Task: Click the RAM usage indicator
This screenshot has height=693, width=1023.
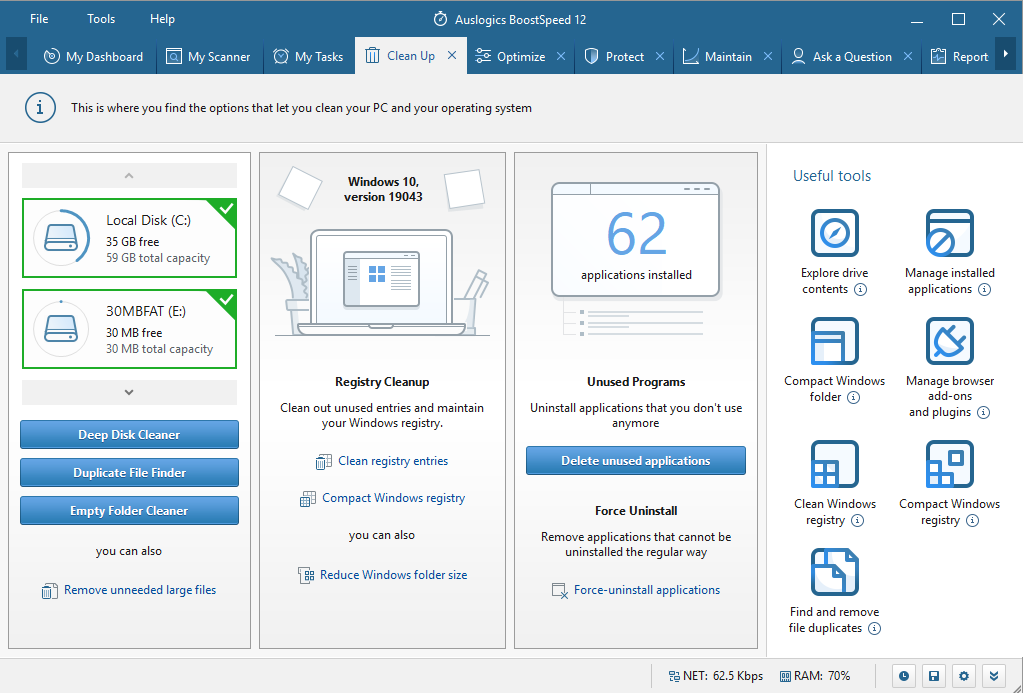Action: click(815, 676)
